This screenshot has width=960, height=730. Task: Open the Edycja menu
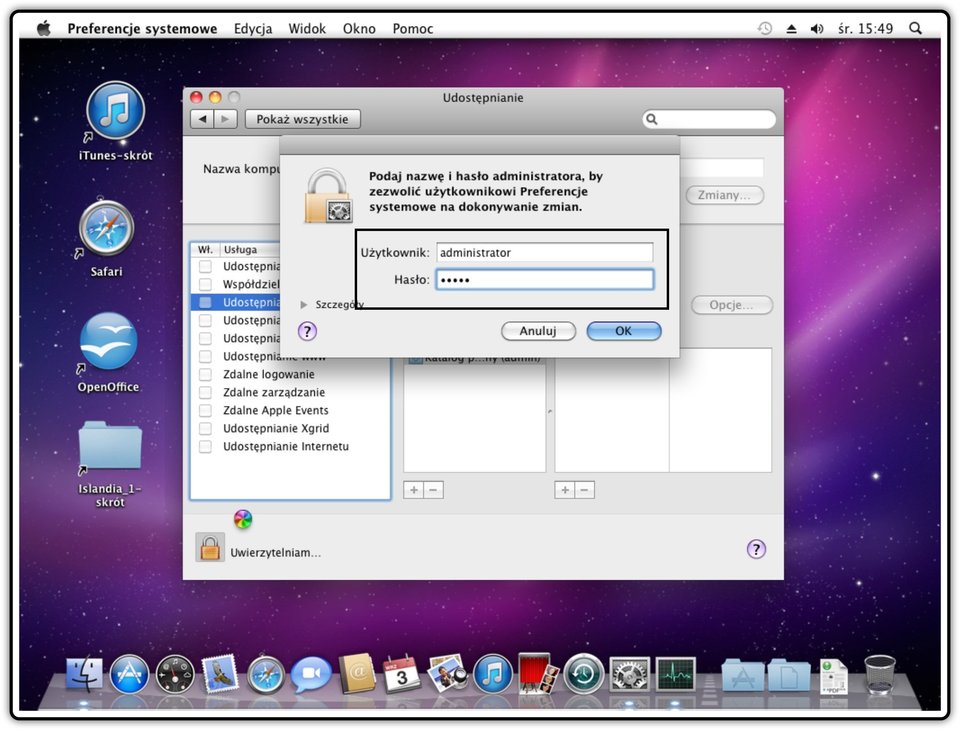tap(253, 29)
